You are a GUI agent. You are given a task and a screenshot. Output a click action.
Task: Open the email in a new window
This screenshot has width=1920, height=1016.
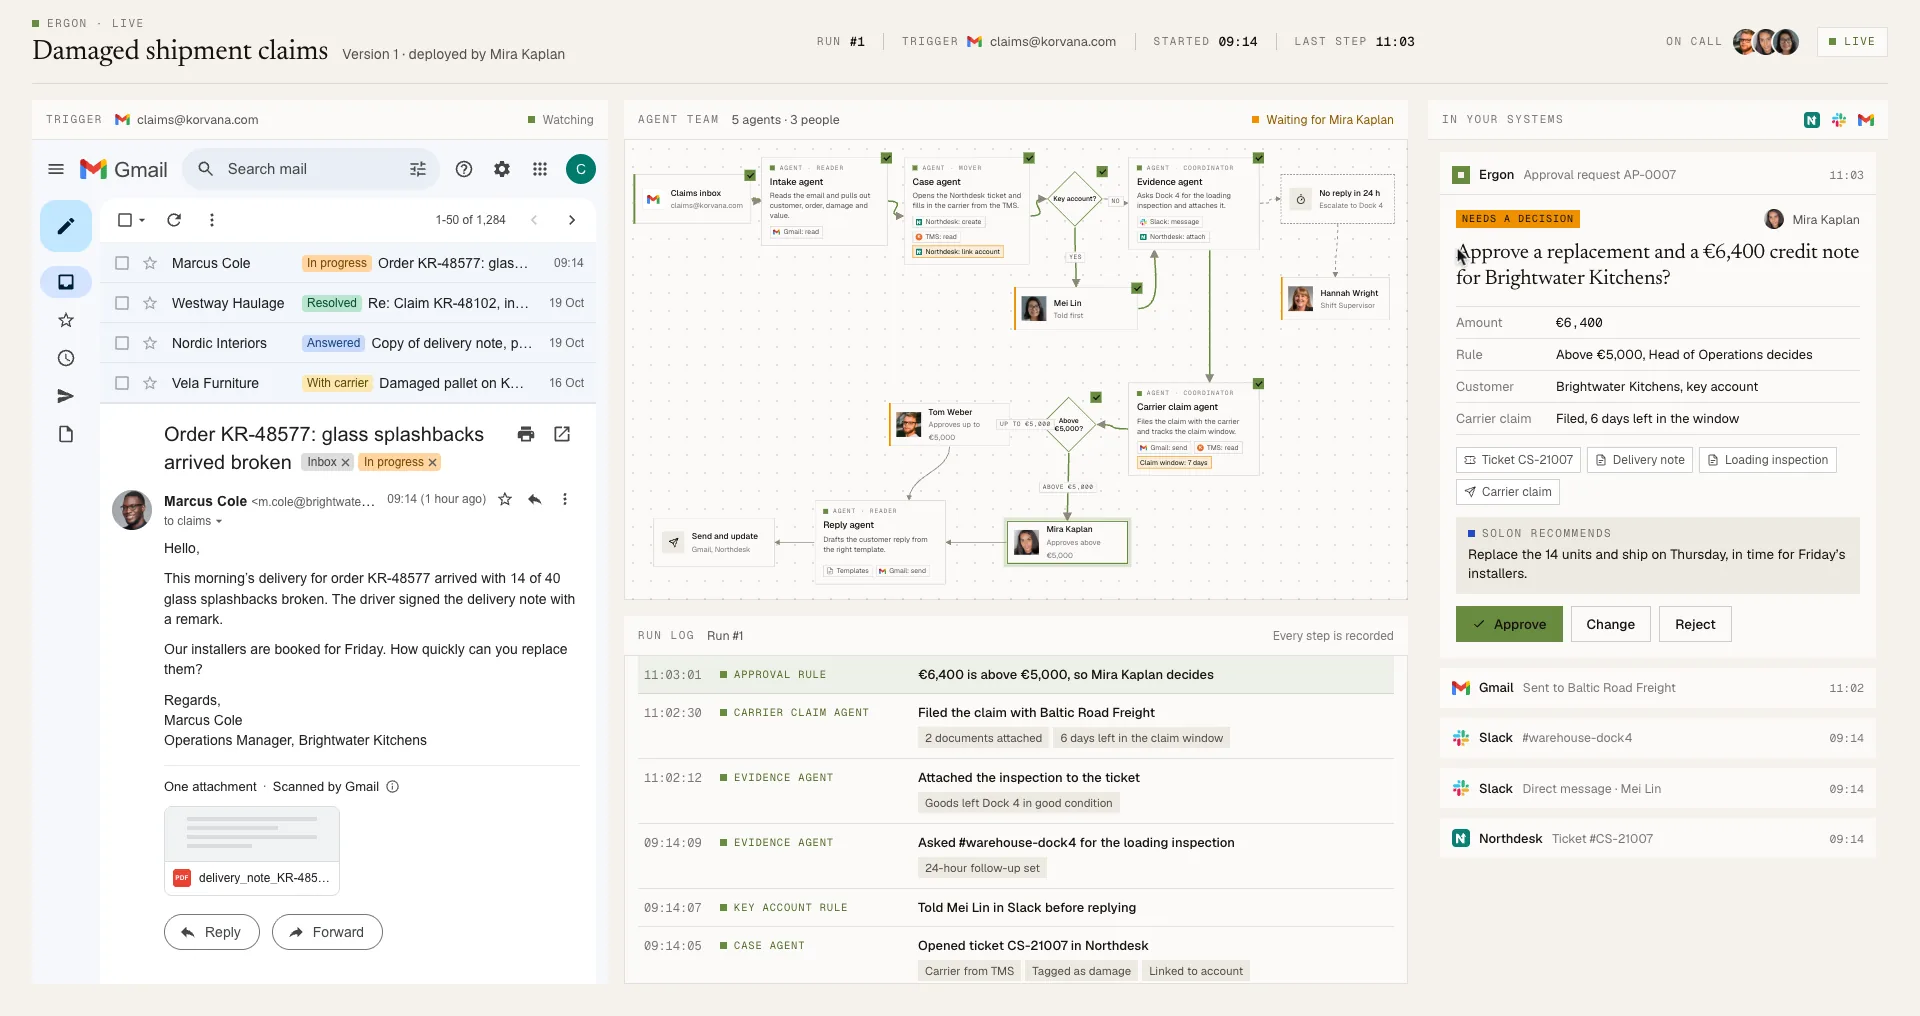[562, 434]
